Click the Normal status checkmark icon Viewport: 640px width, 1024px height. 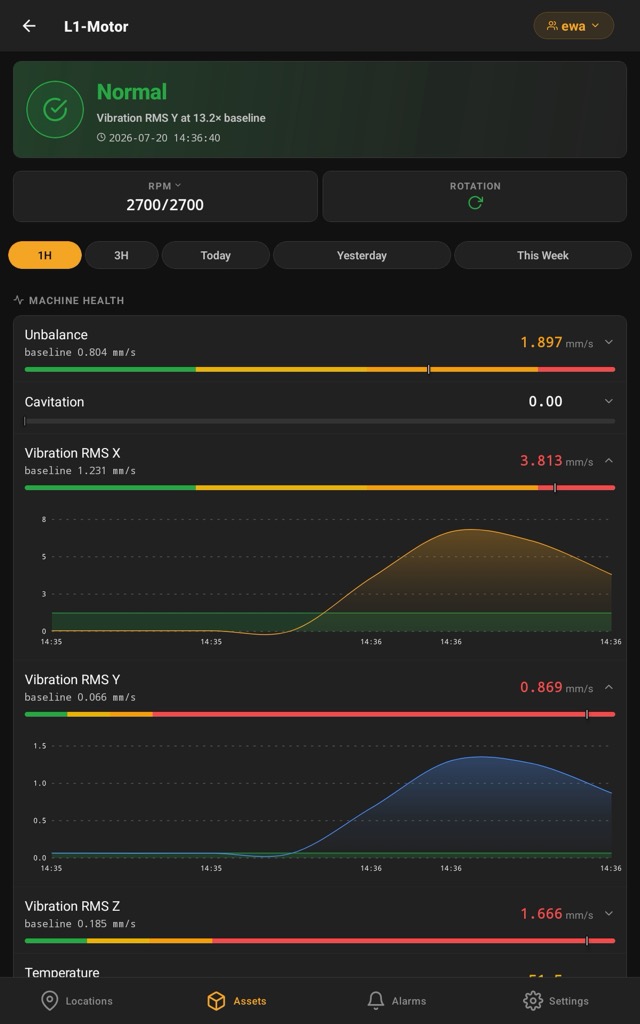[x=55, y=109]
